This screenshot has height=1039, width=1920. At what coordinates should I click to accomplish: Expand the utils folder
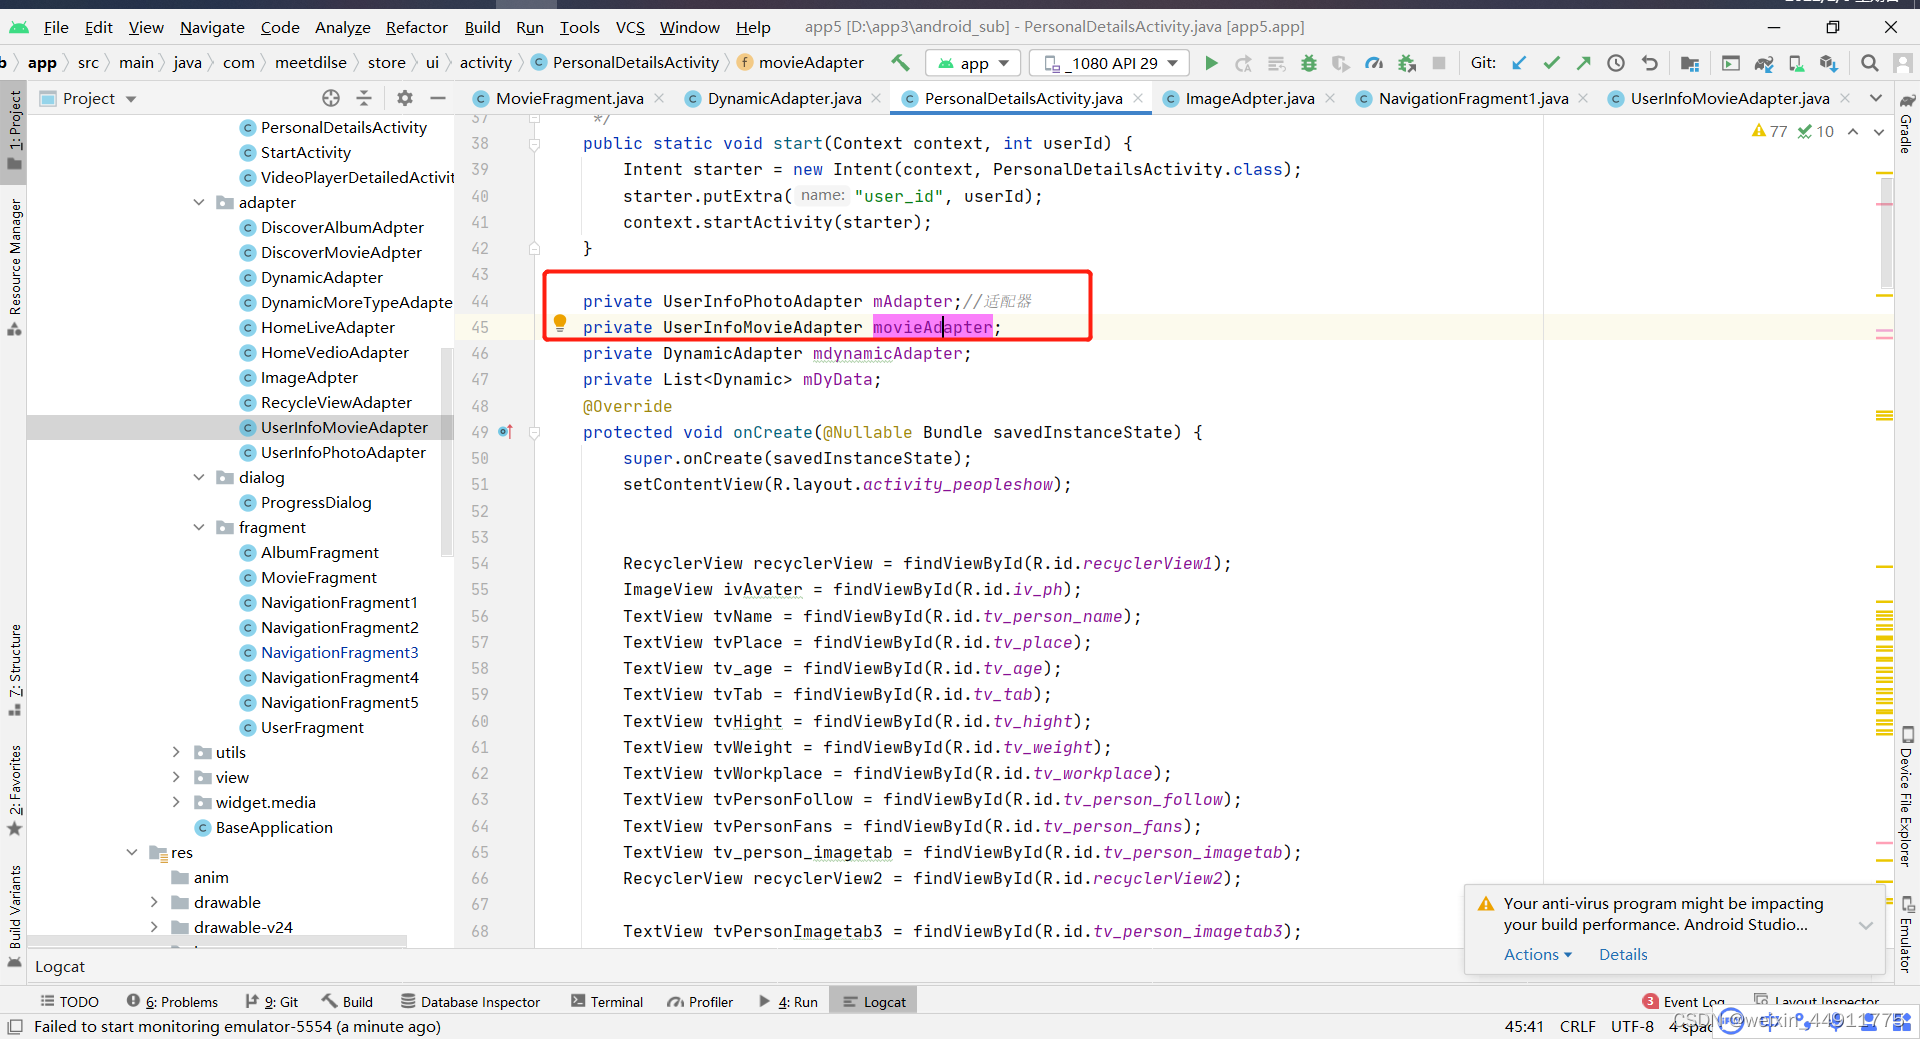point(176,752)
